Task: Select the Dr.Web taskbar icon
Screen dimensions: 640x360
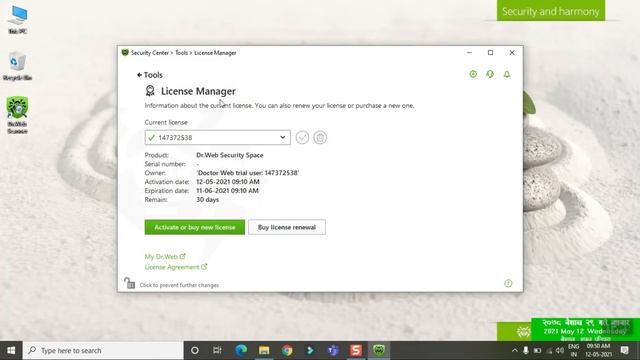Action: [x=379, y=350]
